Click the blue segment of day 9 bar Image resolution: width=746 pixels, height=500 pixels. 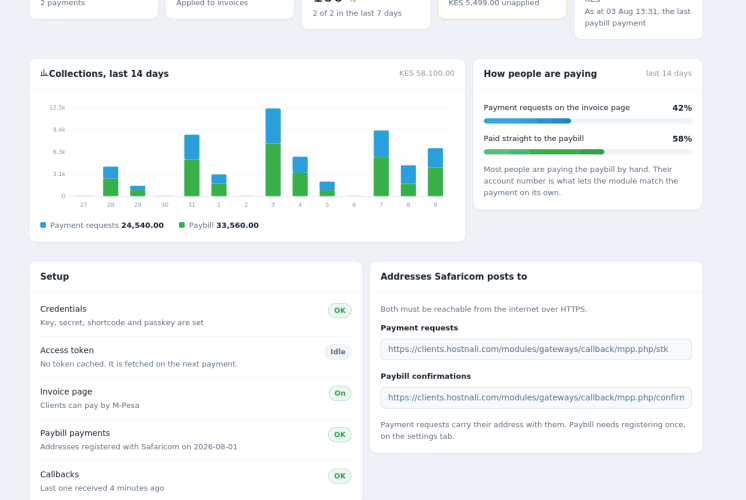(x=435, y=158)
